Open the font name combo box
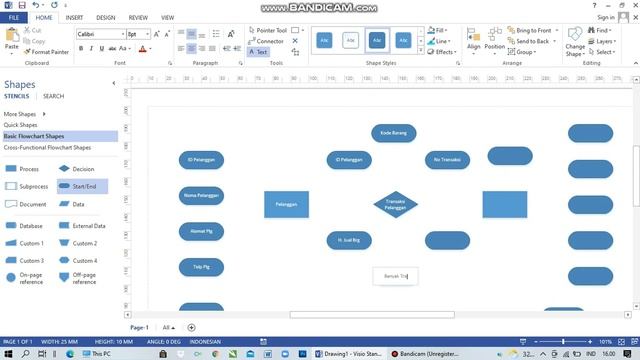The width and height of the screenshot is (640, 360). tap(100, 34)
